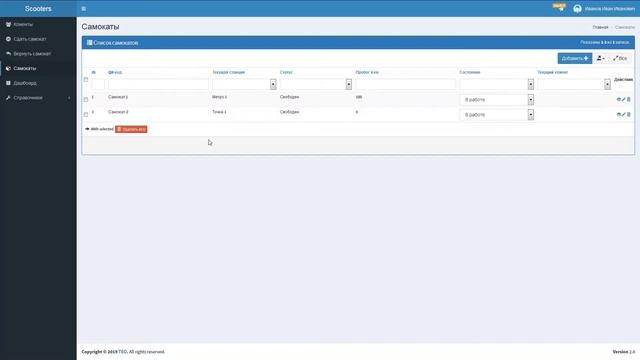The height and width of the screenshot is (360, 640).
Task: Click the records summary in panel header
Action: [x=604, y=42]
